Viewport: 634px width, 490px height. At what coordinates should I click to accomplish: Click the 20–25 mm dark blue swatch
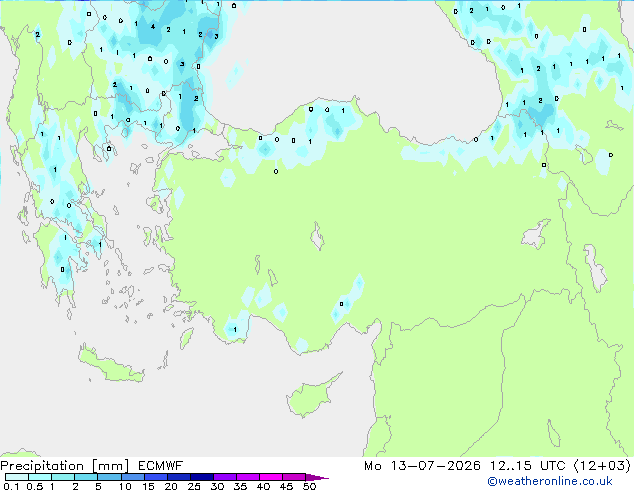tap(178, 477)
